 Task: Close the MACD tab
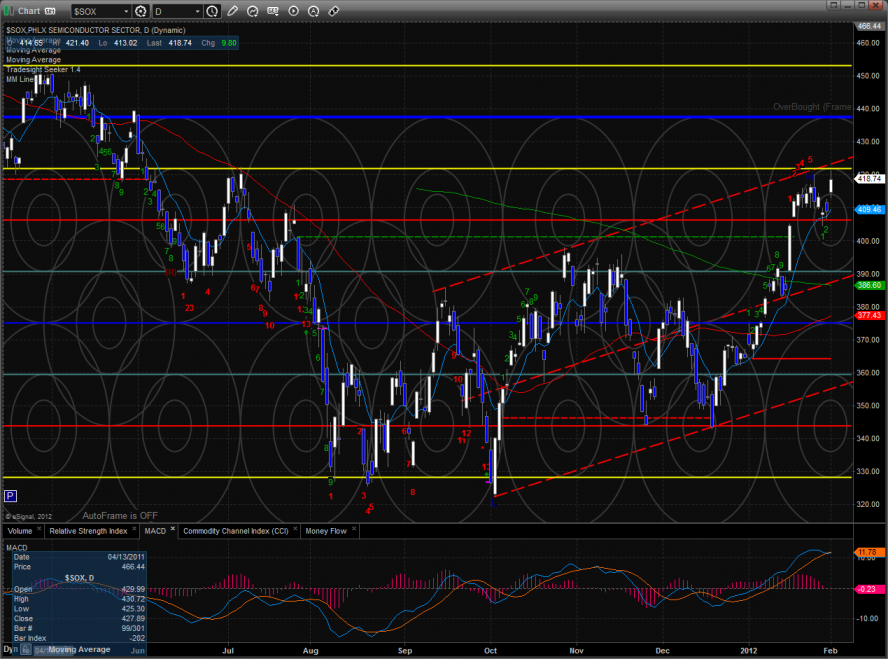click(x=173, y=529)
